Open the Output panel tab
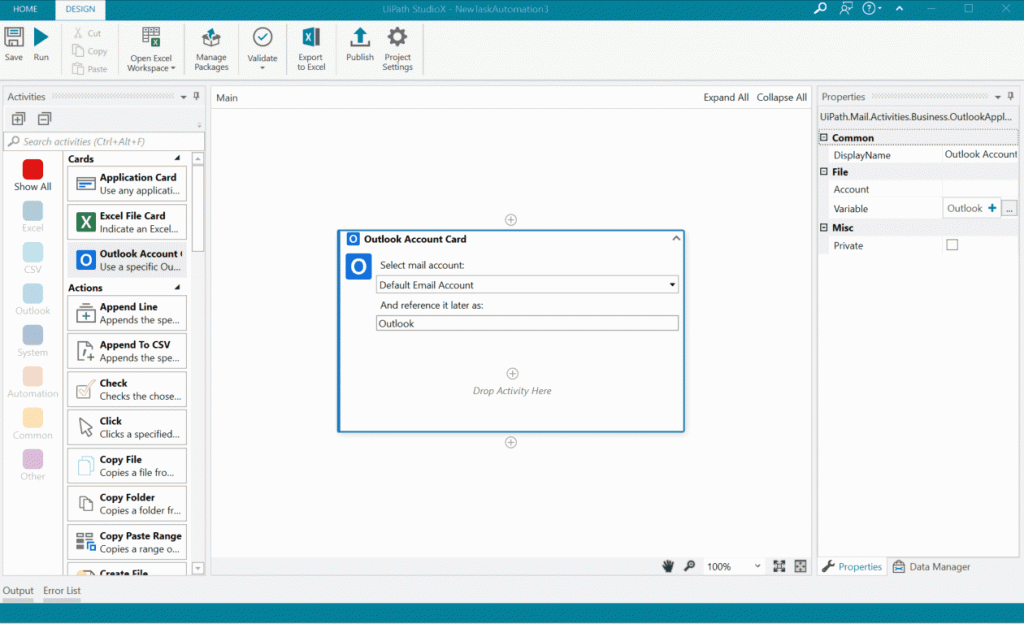 [x=18, y=591]
